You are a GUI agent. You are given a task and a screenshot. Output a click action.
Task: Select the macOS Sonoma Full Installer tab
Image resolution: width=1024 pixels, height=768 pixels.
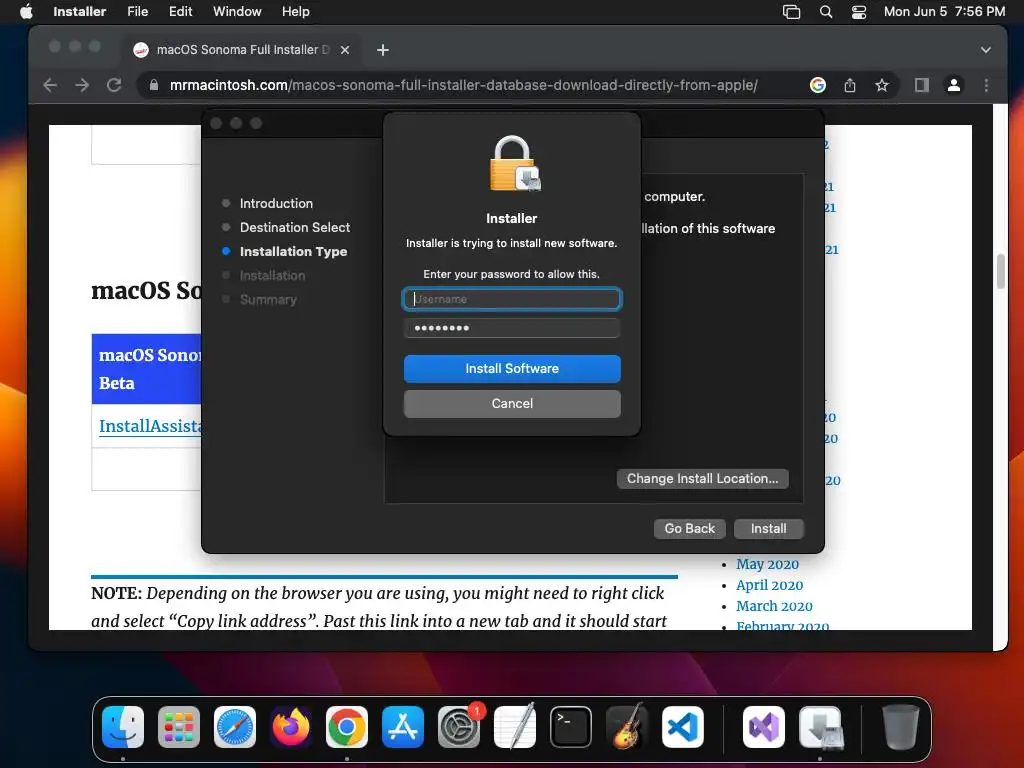tap(242, 50)
